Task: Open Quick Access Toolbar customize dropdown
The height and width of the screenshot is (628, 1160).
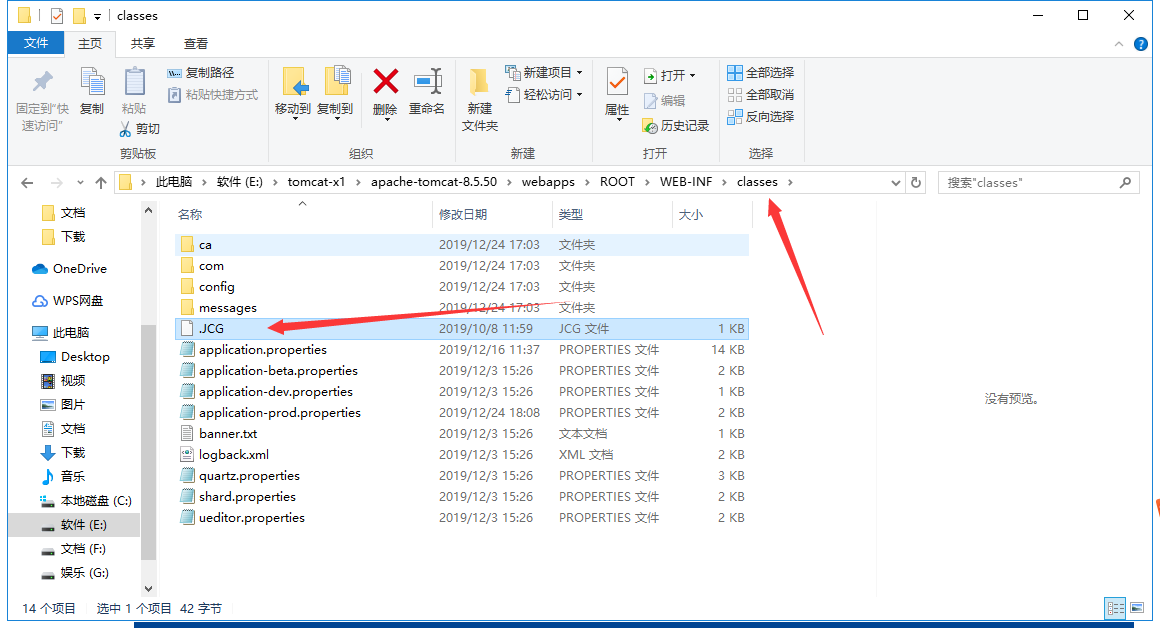Action: (97, 16)
